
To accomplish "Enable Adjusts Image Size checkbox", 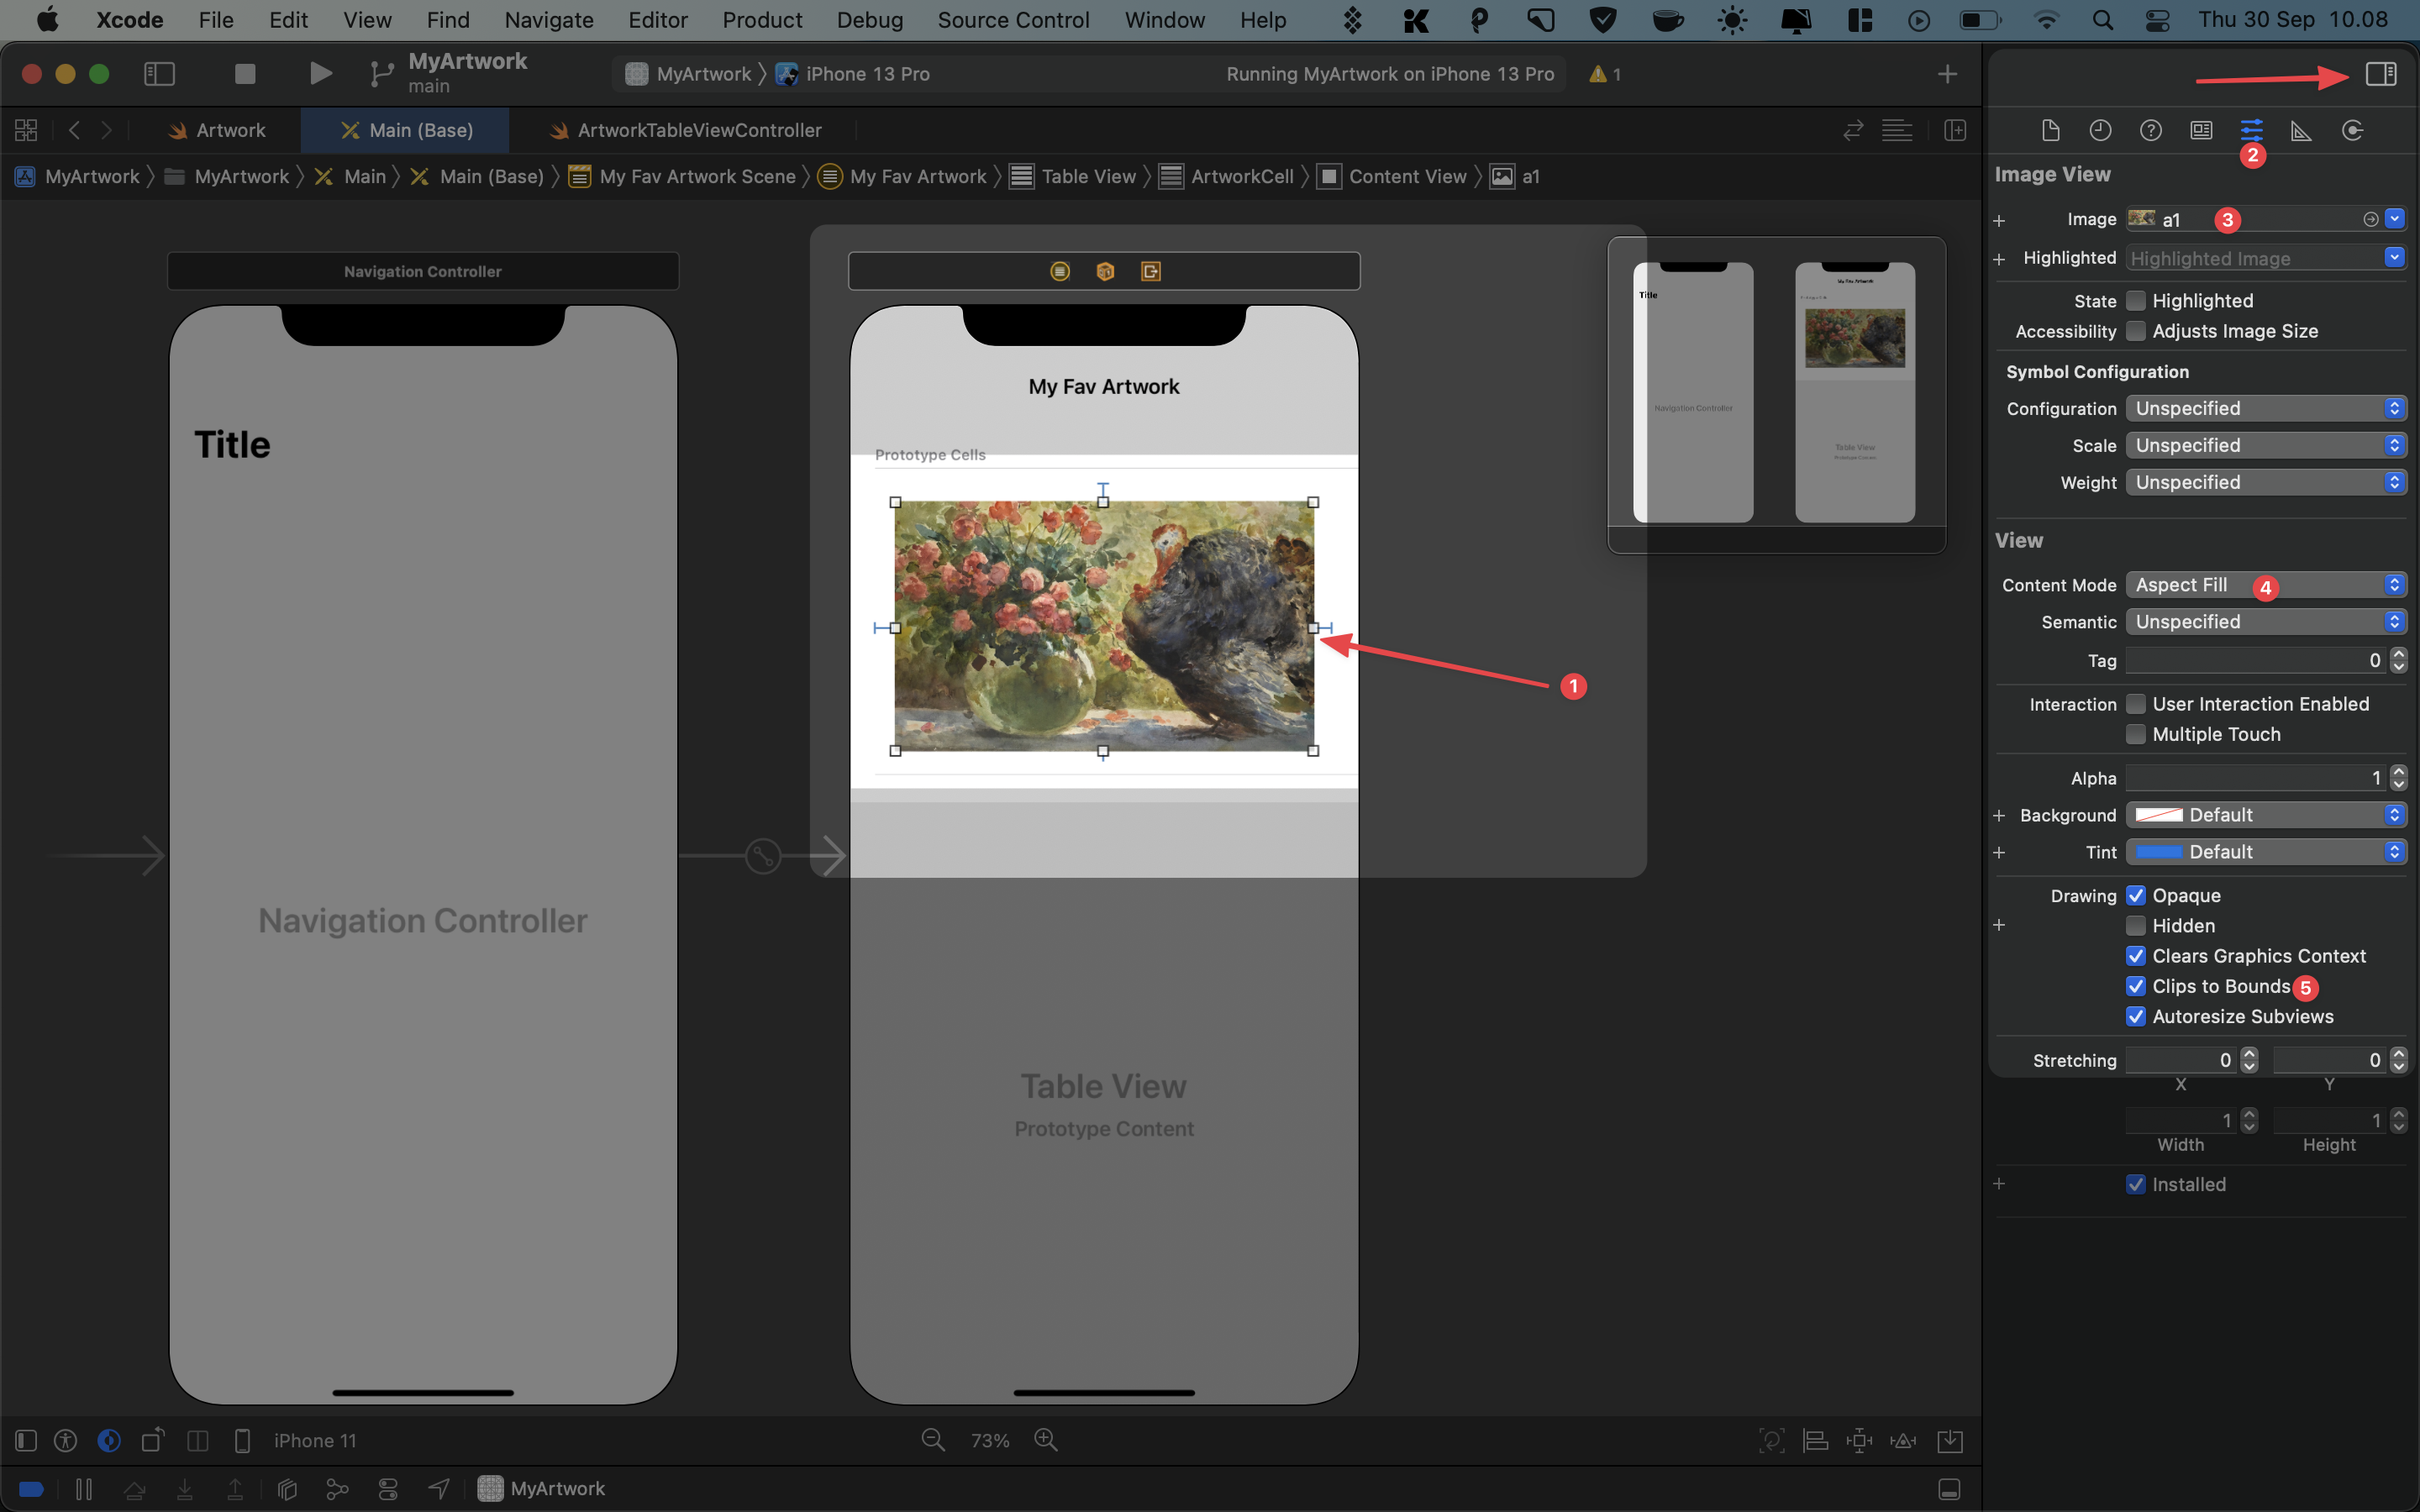I will [2135, 331].
